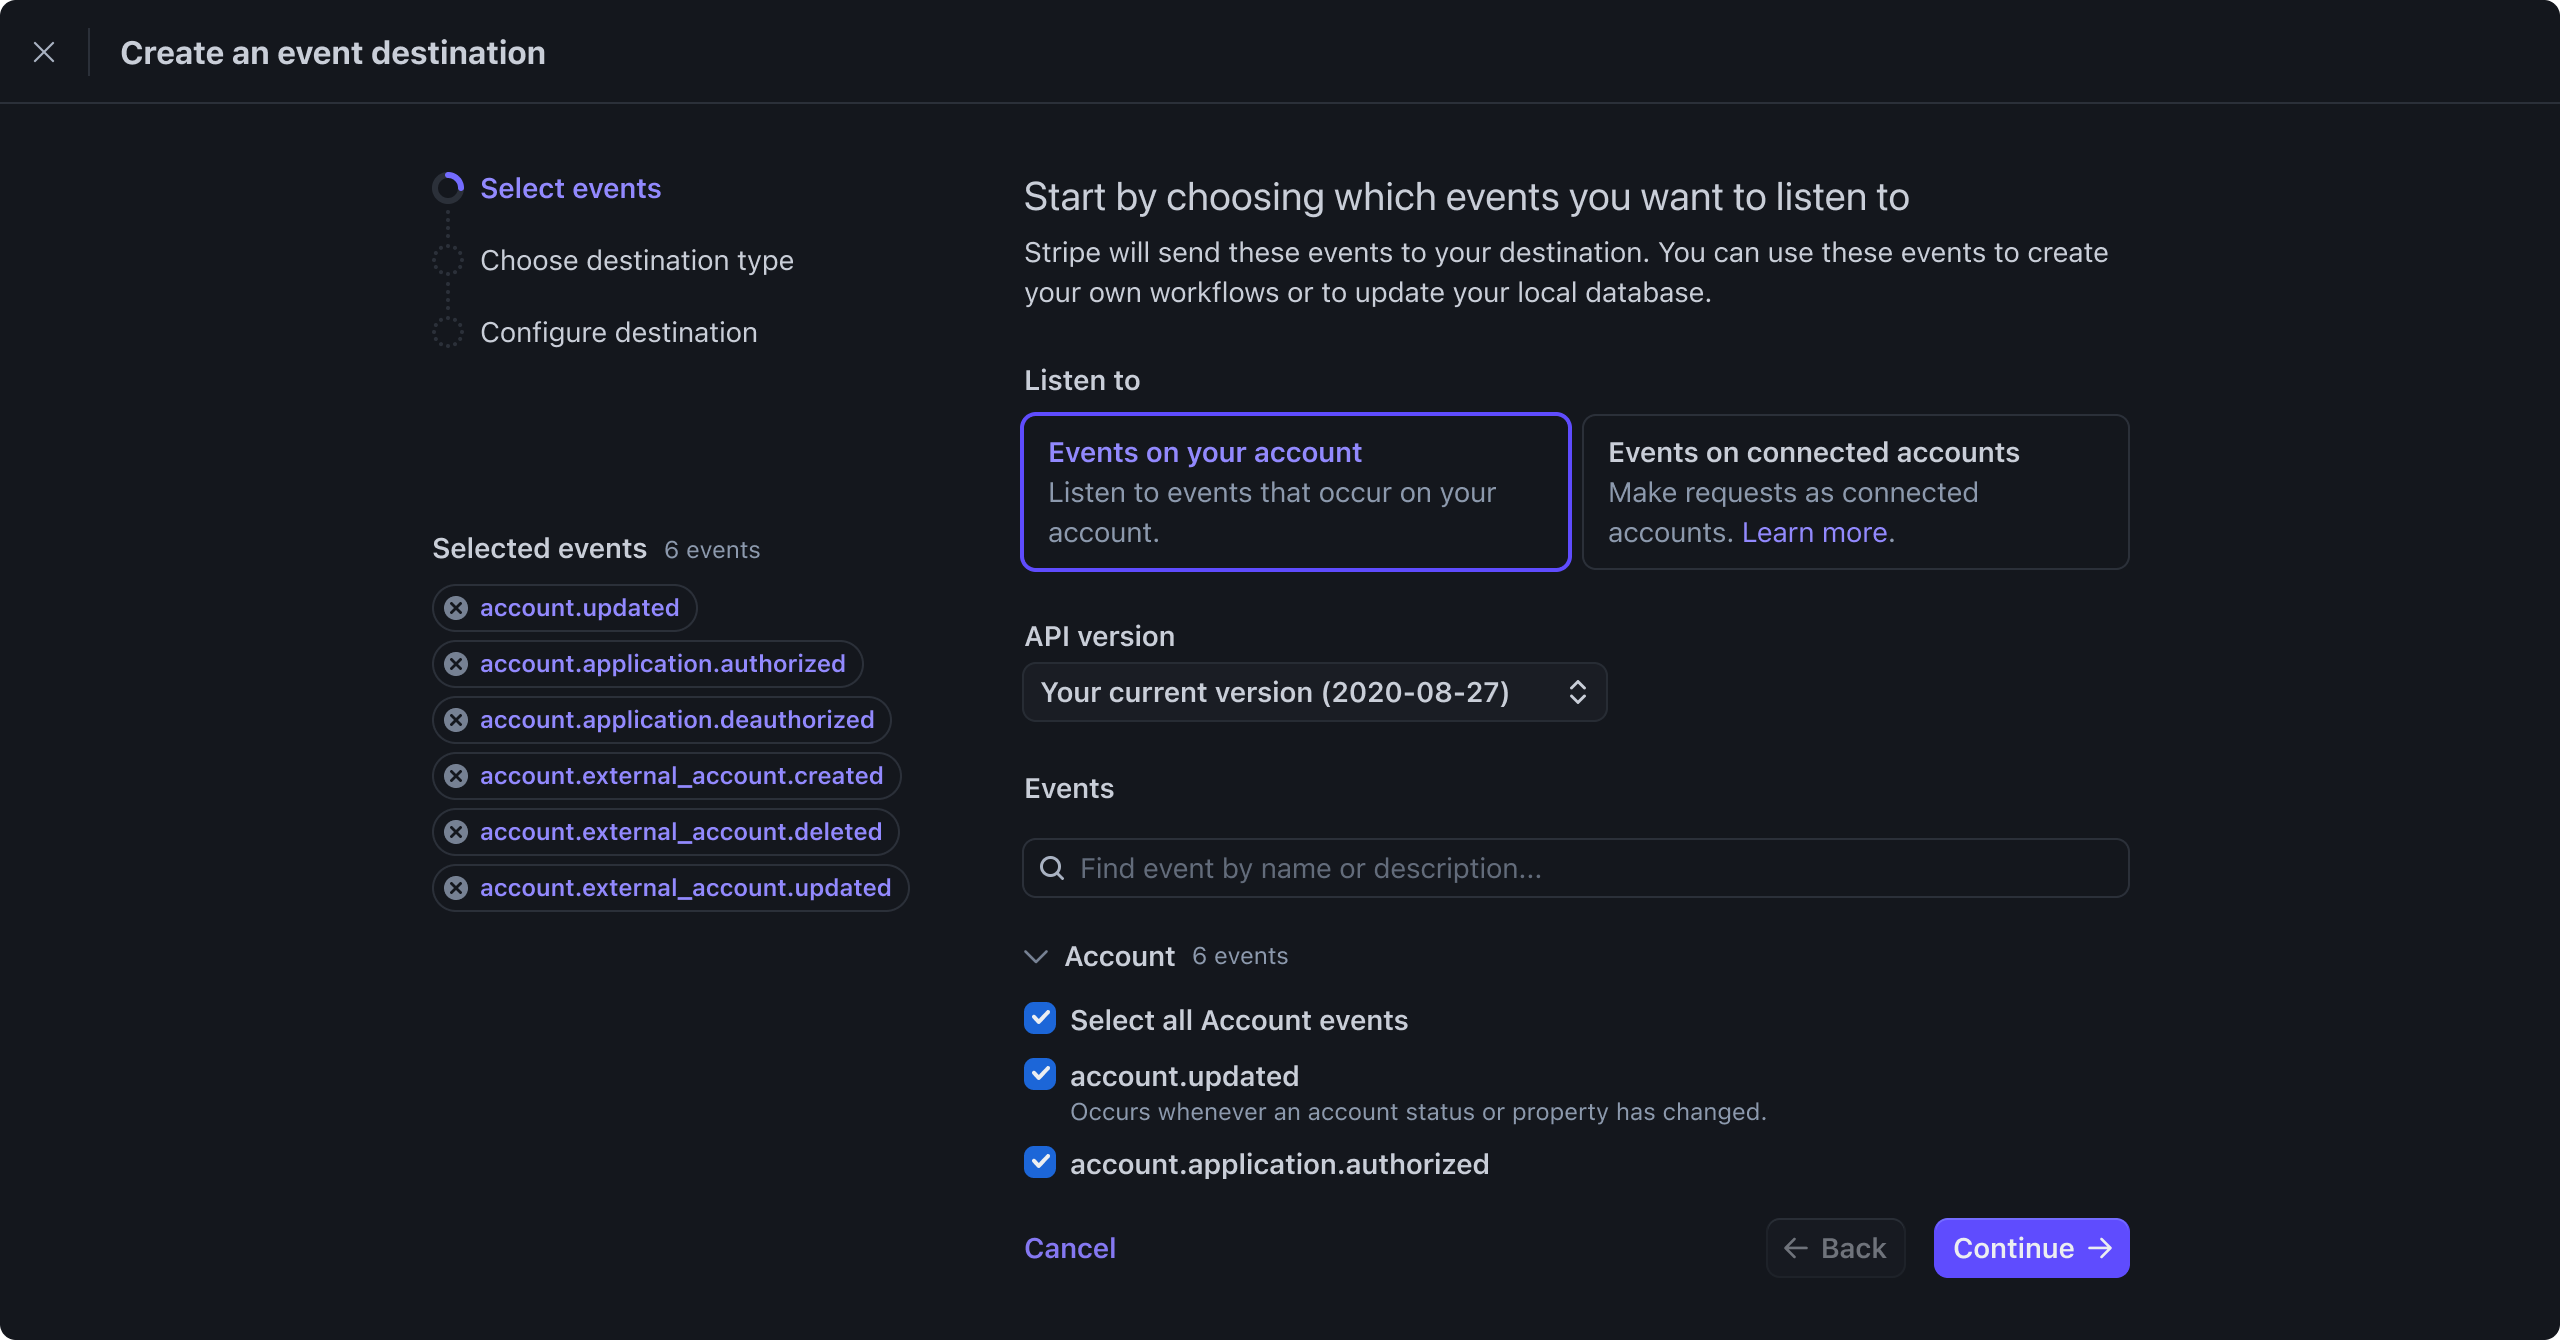Open the API version dropdown
This screenshot has width=2560, height=1340.
1315,692
